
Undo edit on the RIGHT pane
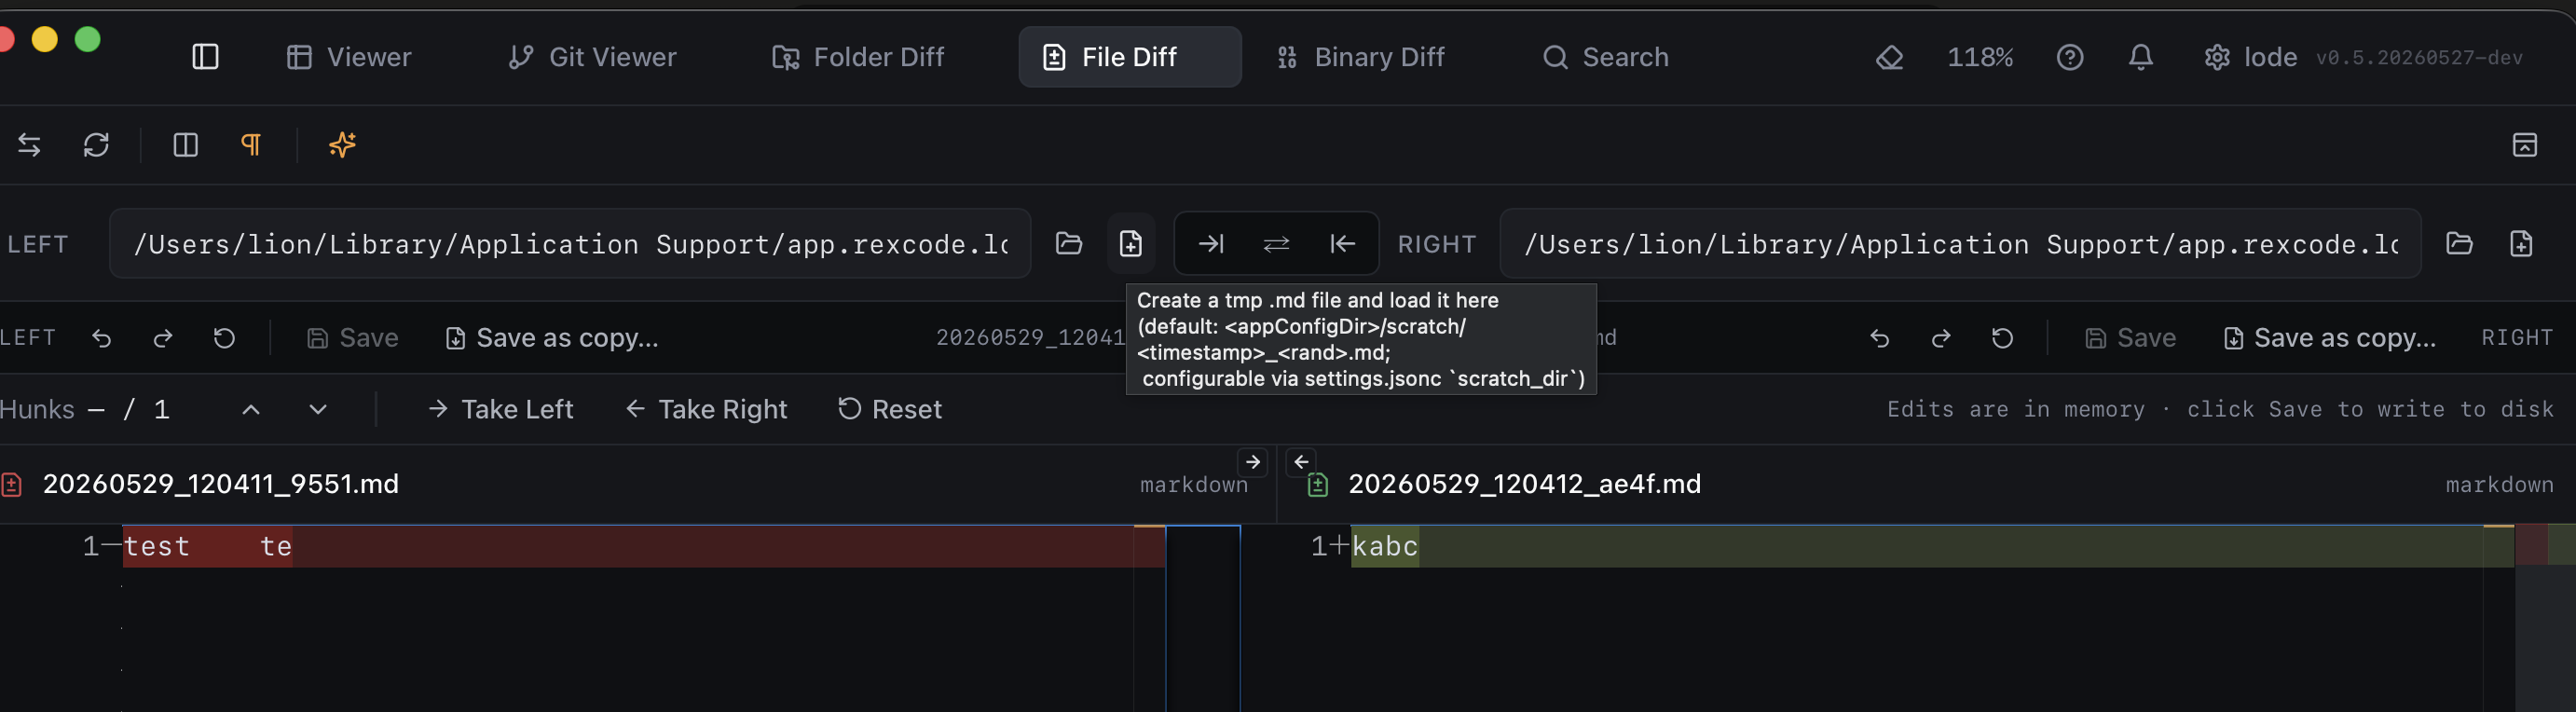1879,338
